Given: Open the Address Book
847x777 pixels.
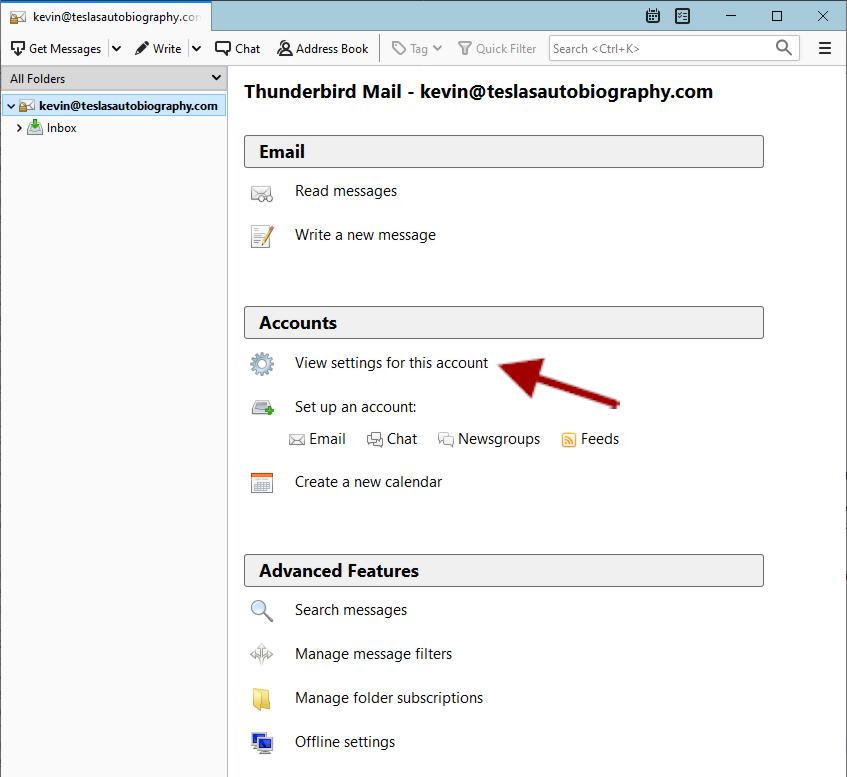Looking at the screenshot, I should [x=322, y=49].
